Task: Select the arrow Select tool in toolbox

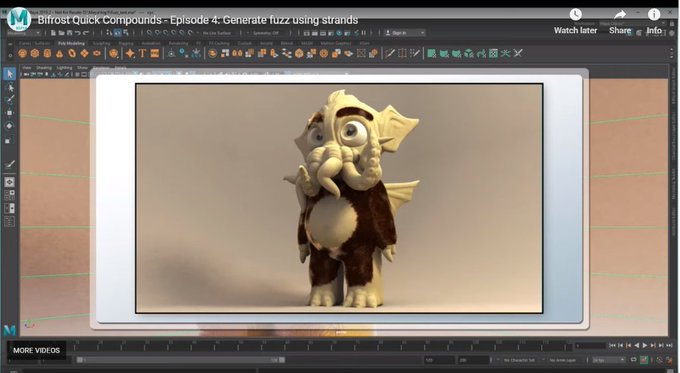Action: [10, 74]
